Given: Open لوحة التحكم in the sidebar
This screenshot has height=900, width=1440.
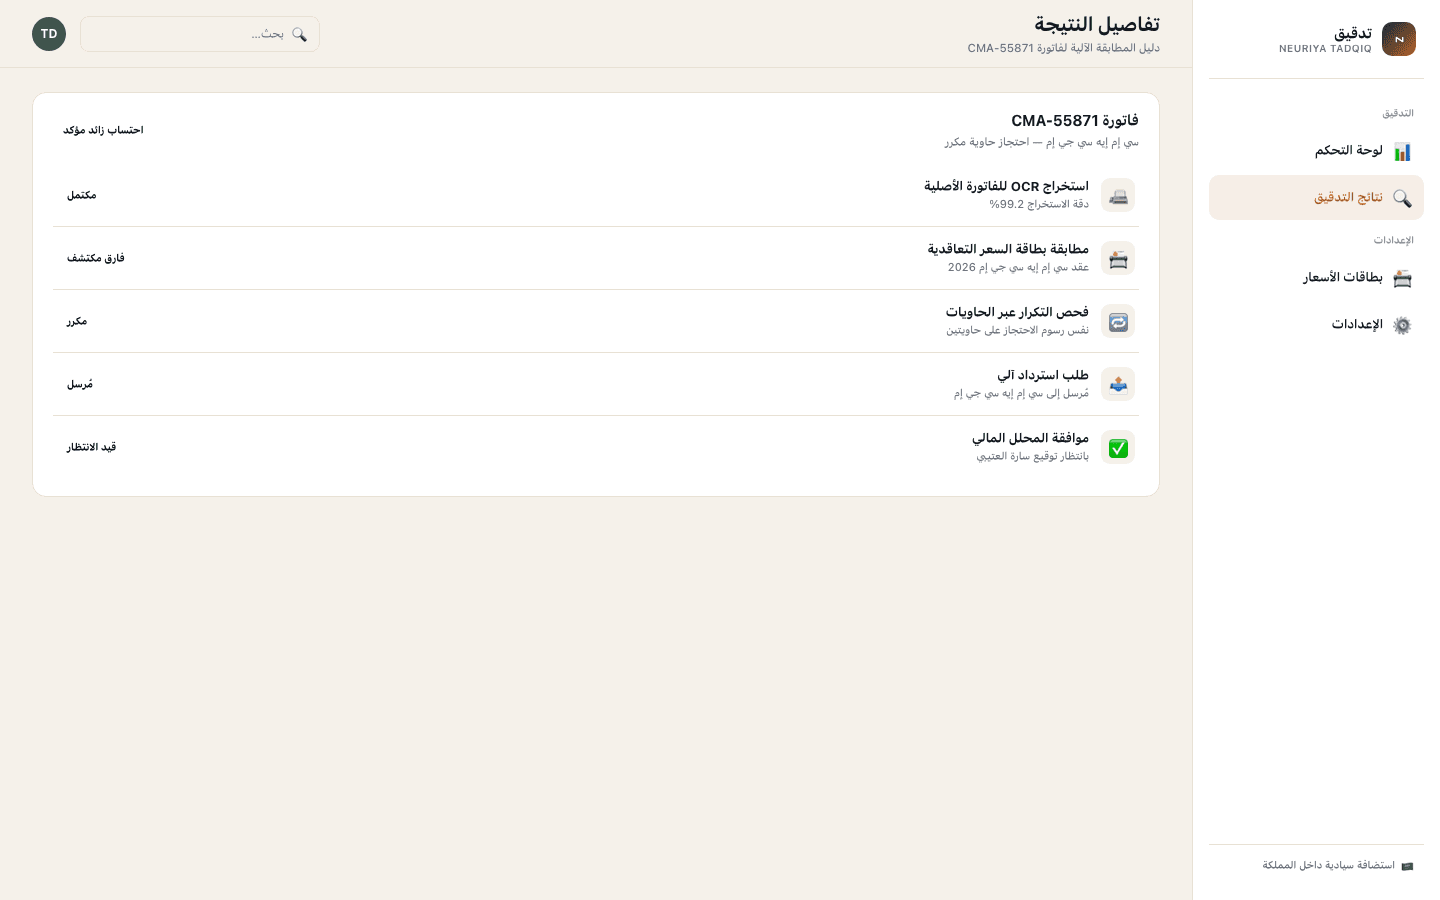Looking at the screenshot, I should tap(1316, 151).
